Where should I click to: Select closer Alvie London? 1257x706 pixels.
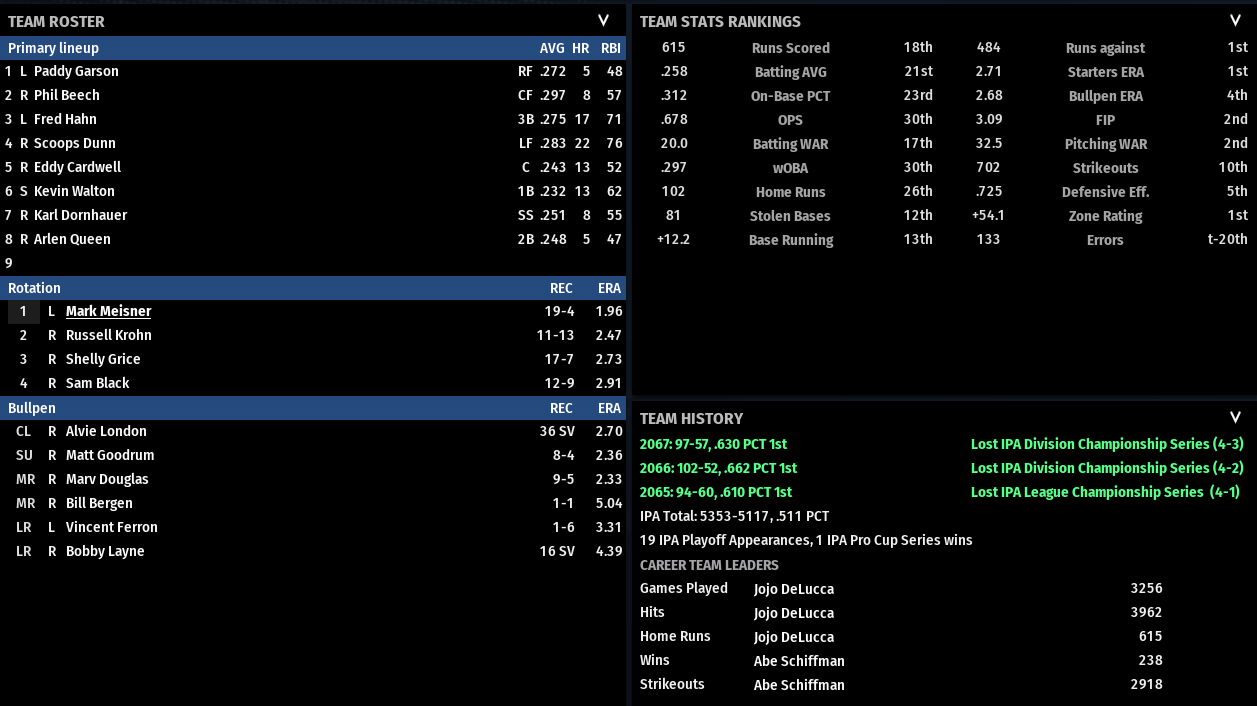click(106, 431)
